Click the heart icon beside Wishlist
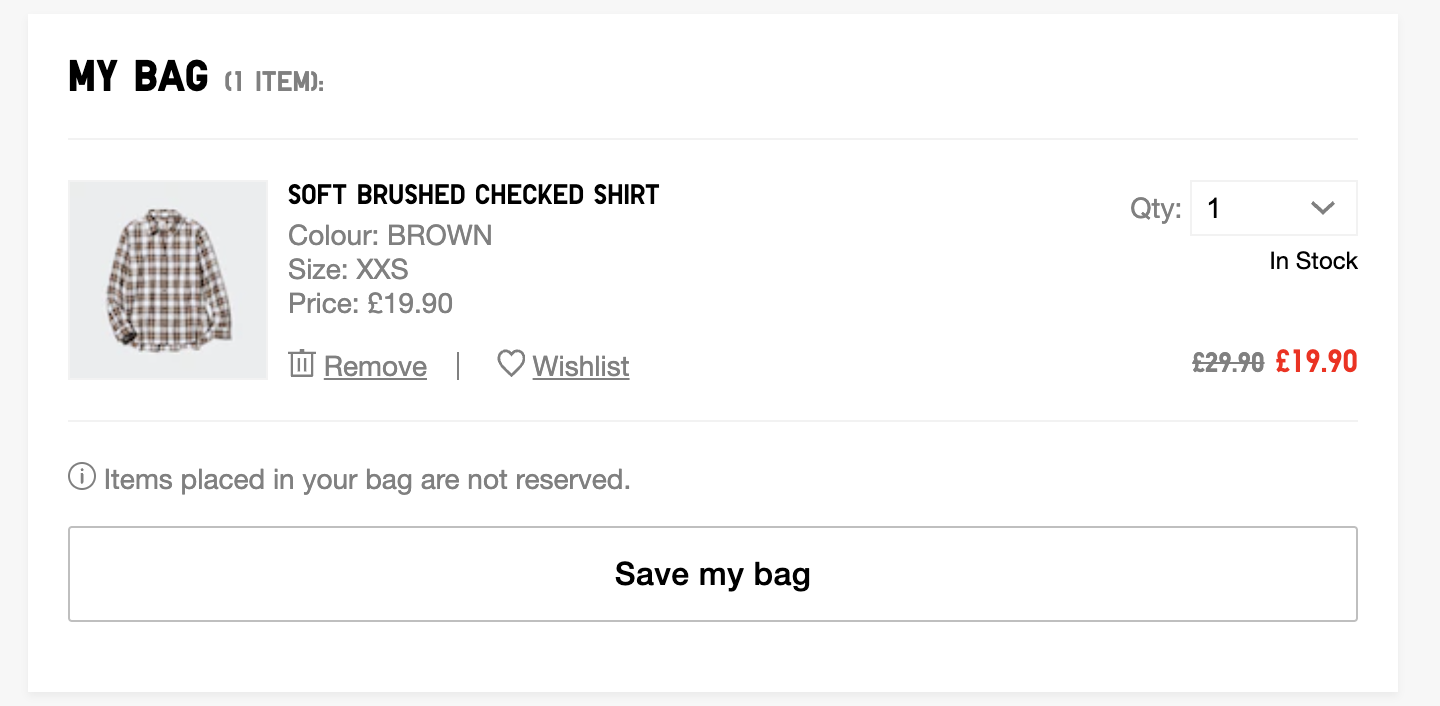The width and height of the screenshot is (1440, 706). pyautogui.click(x=511, y=363)
